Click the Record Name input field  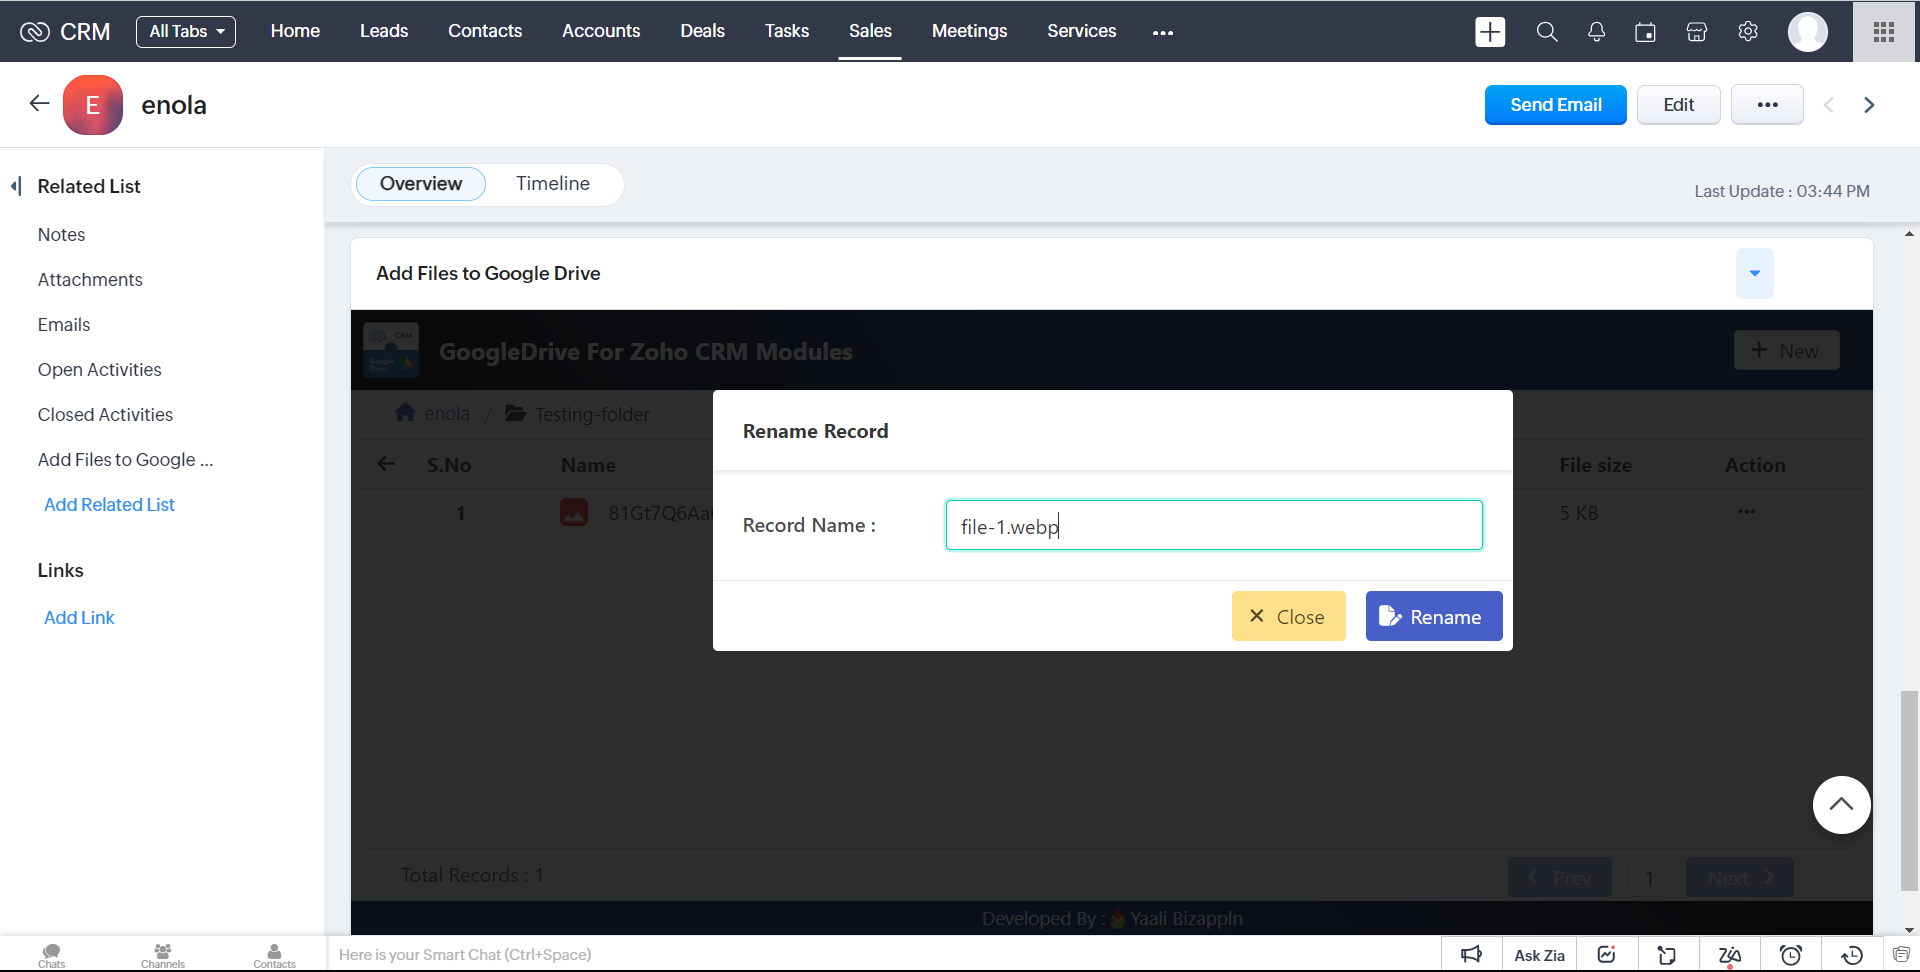click(x=1213, y=525)
